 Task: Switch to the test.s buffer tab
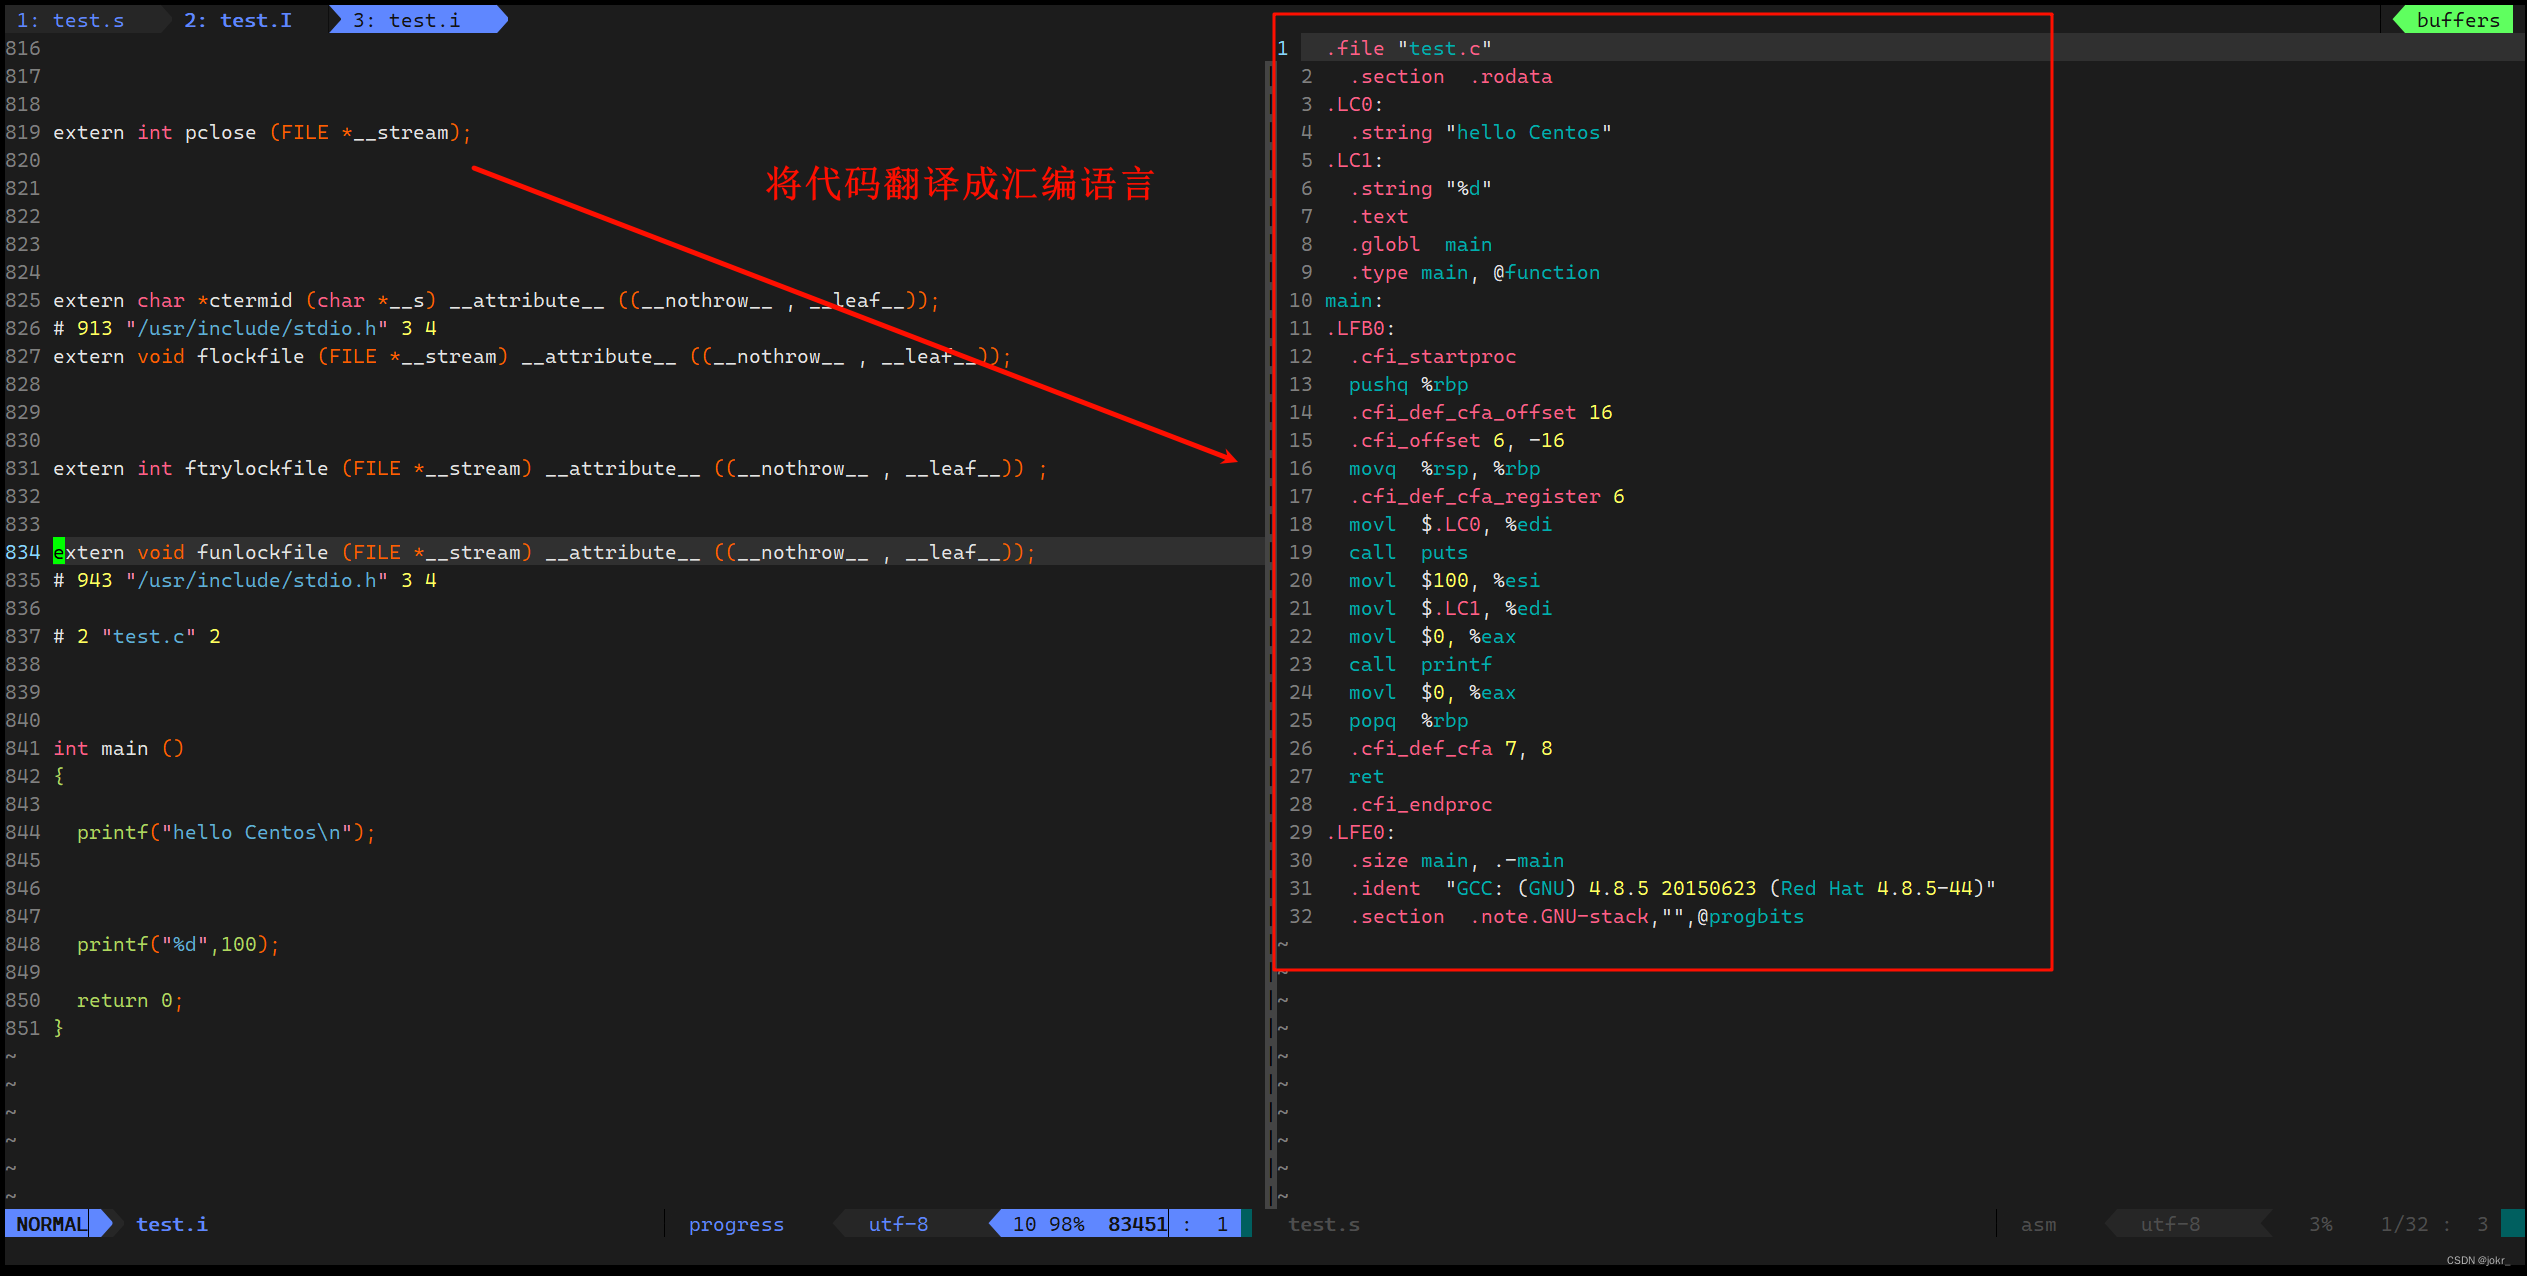pos(72,20)
